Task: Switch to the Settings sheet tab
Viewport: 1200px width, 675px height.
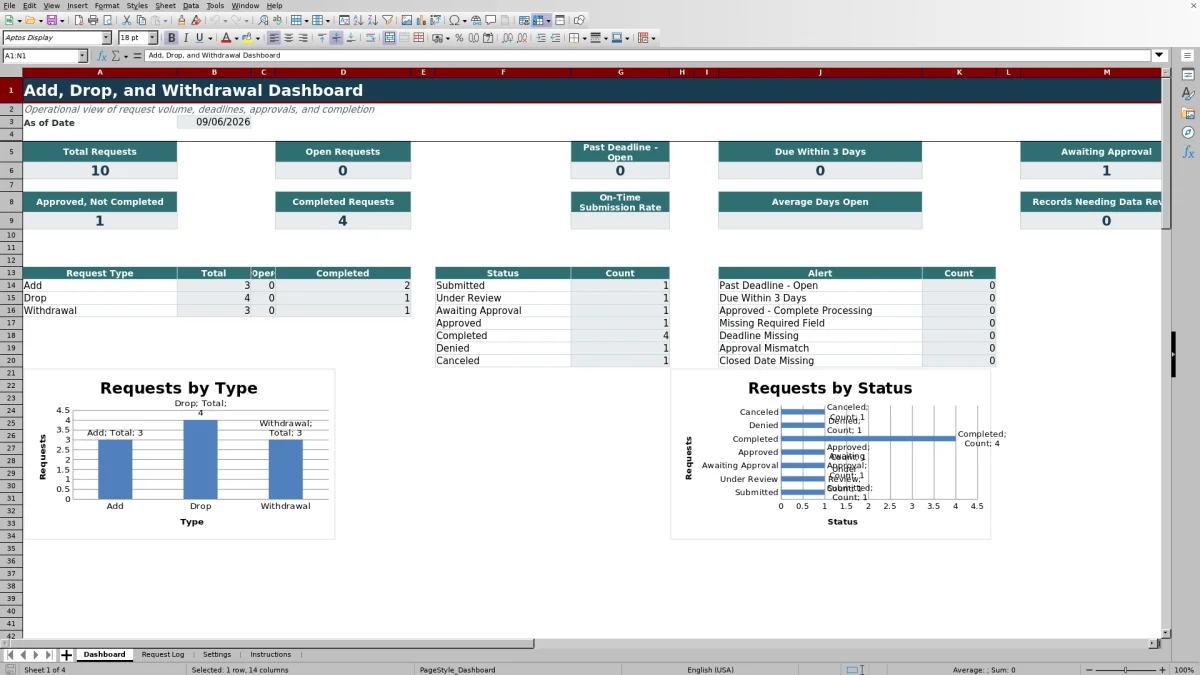Action: (217, 654)
